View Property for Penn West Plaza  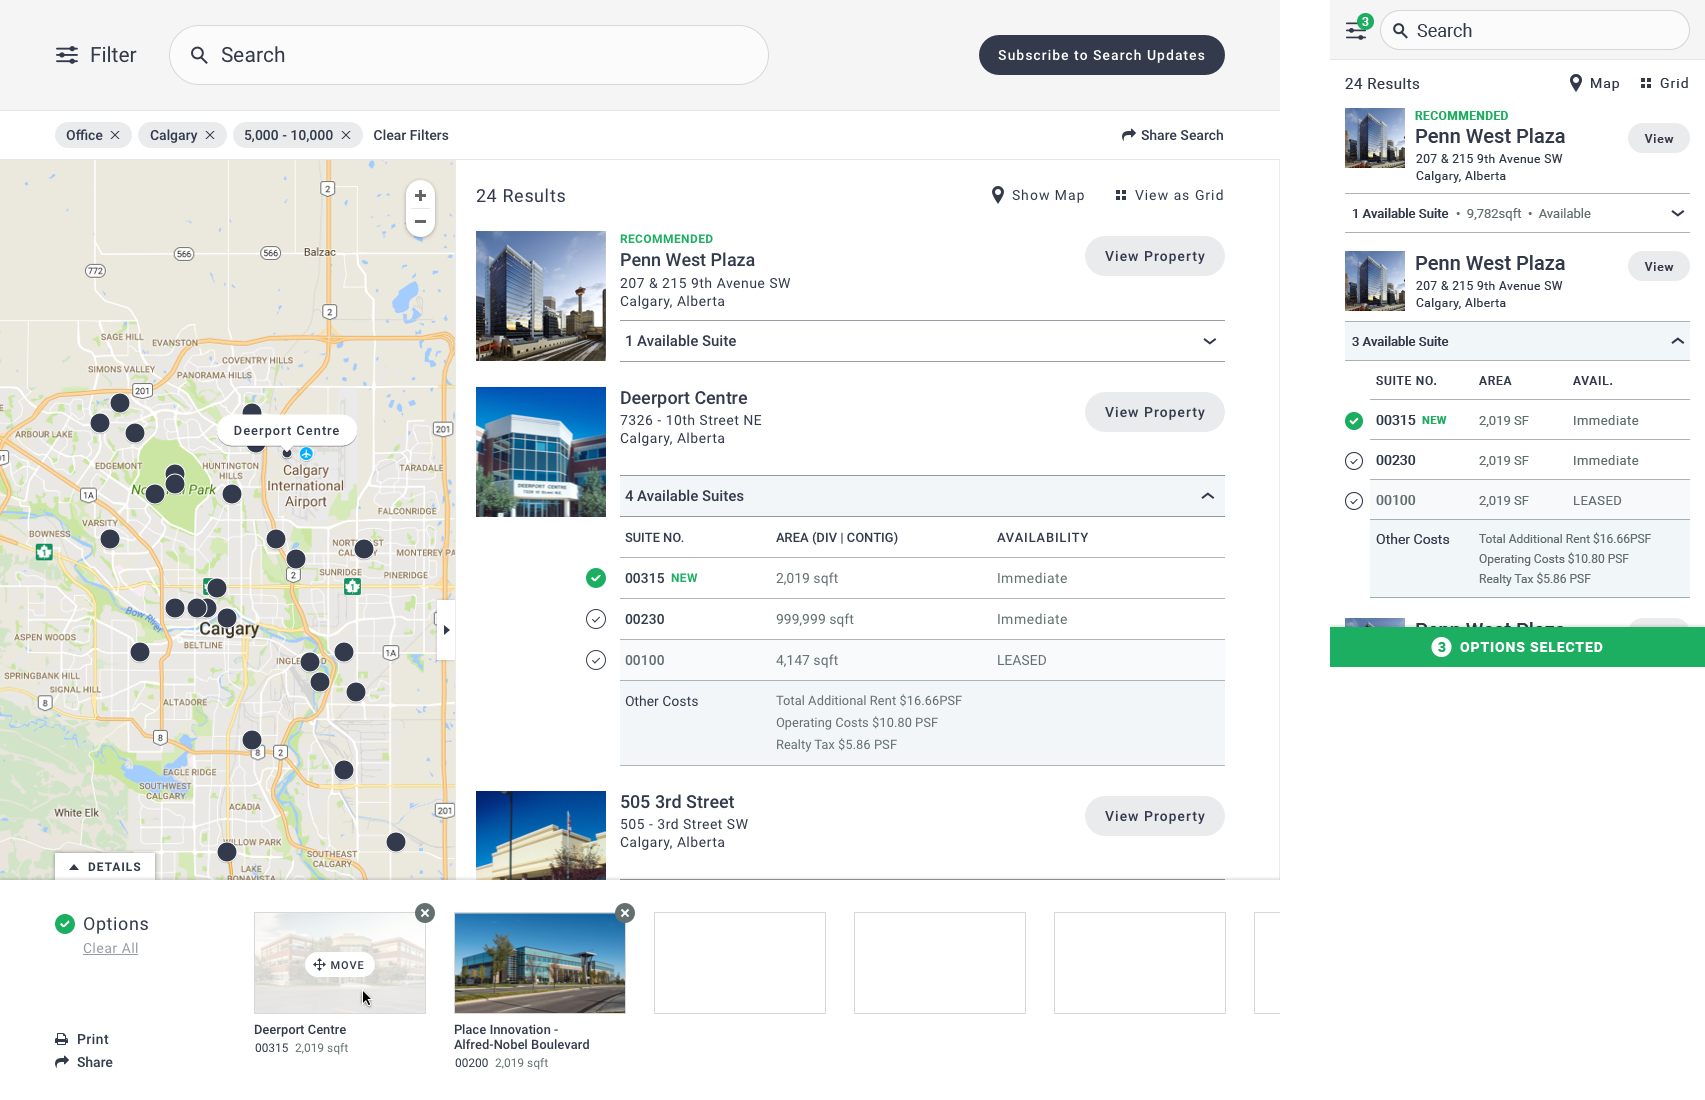[x=1155, y=256]
